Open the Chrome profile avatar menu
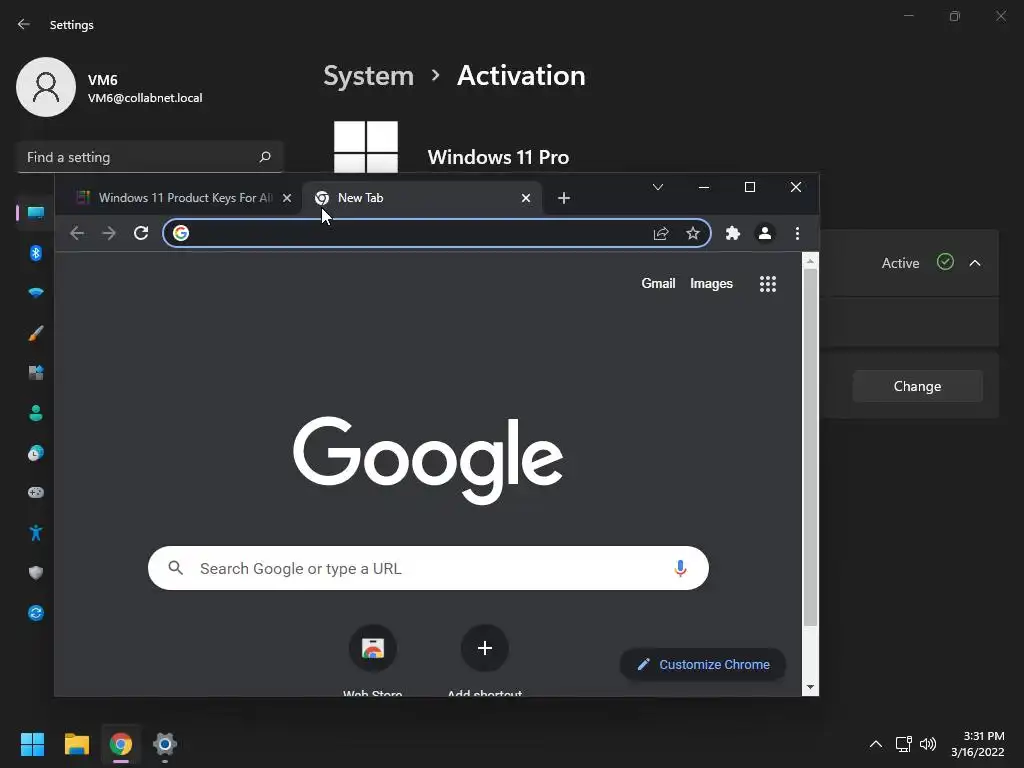The height and width of the screenshot is (768, 1024). tap(765, 233)
